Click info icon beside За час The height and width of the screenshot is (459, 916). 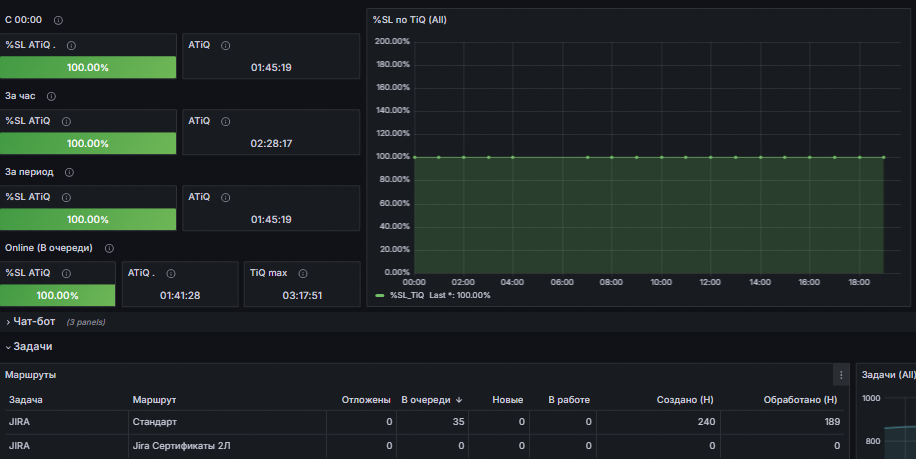pos(51,96)
